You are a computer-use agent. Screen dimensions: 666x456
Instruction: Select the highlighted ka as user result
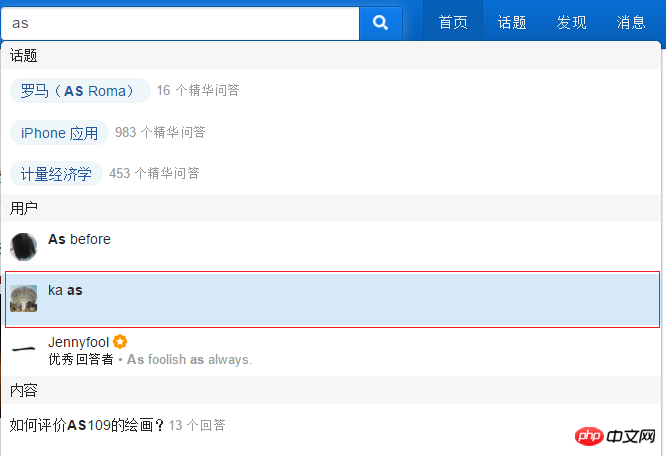click(x=333, y=299)
